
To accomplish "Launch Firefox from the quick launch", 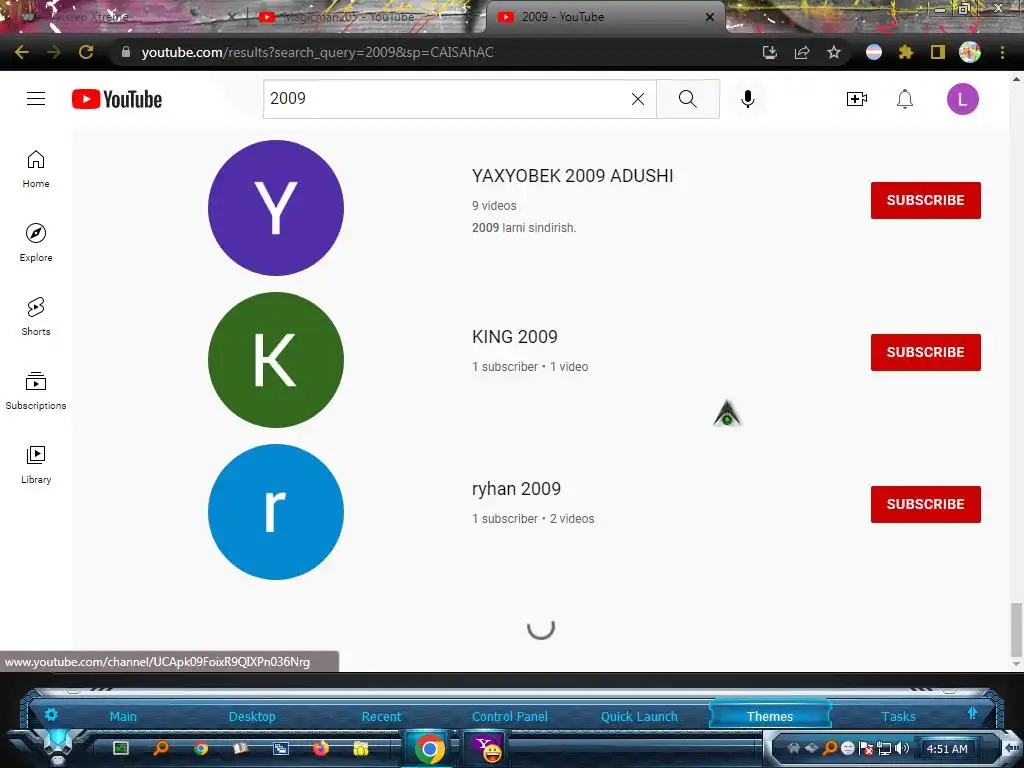I will (x=320, y=748).
